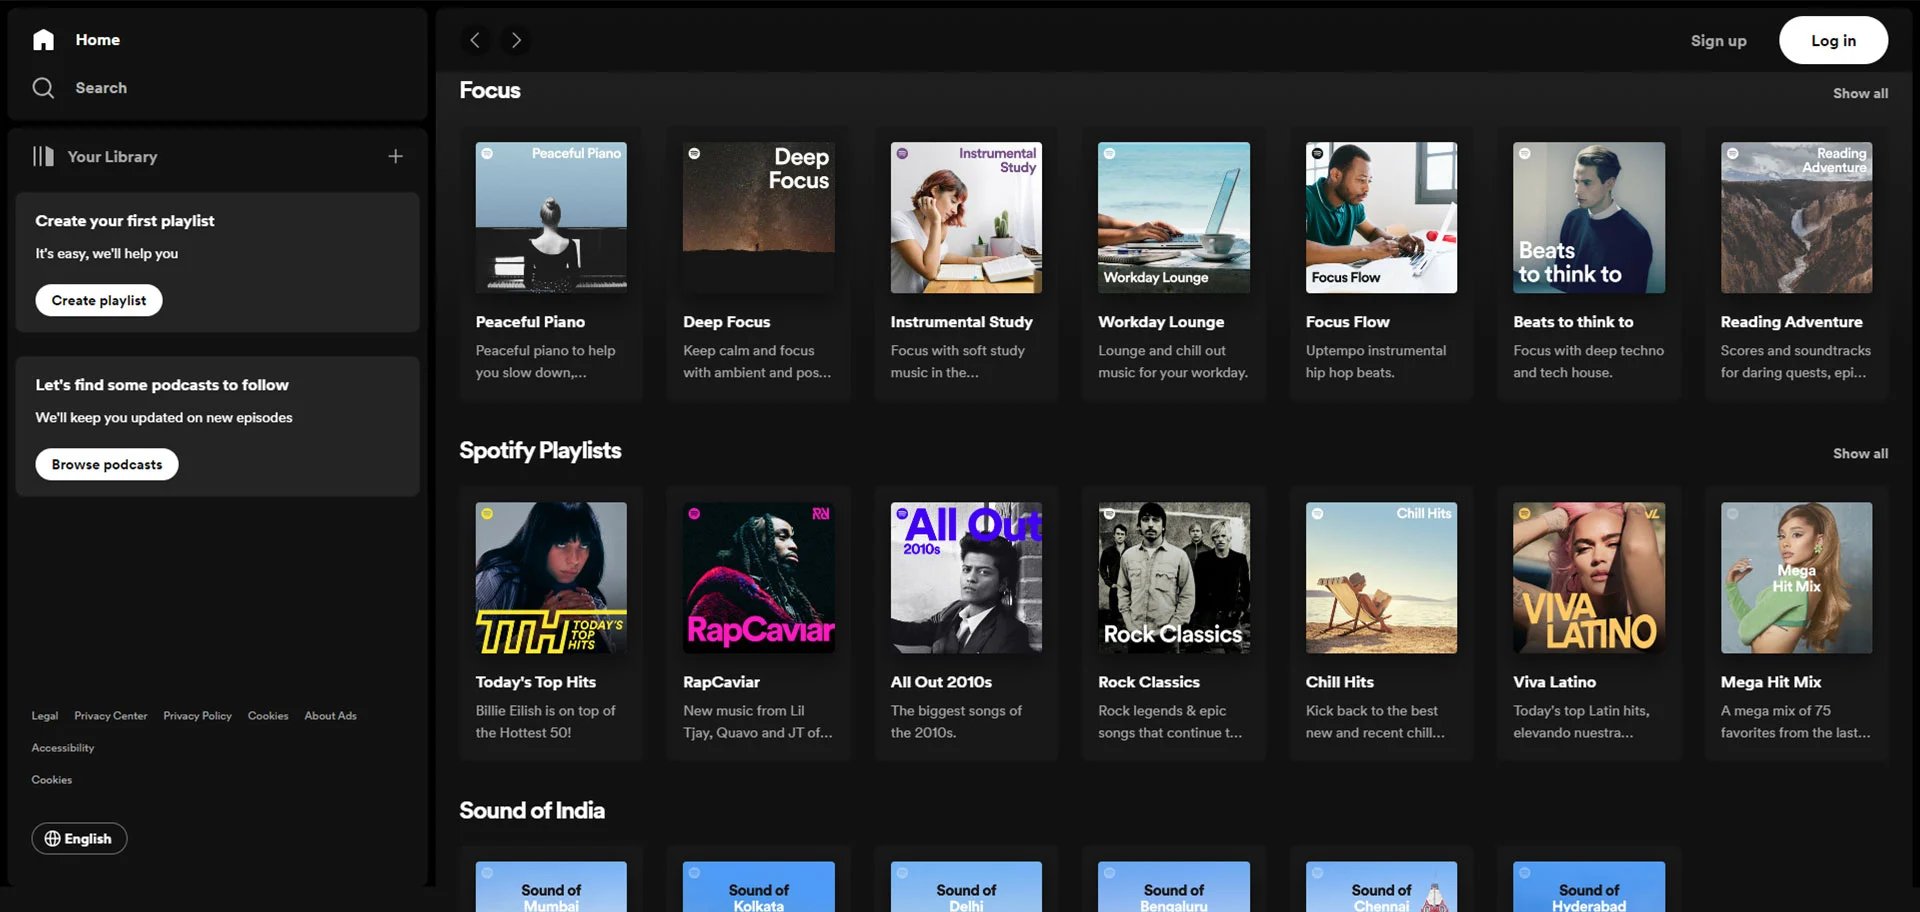Click the All Out 2010s title text
Viewport: 1920px width, 912px height.
(941, 682)
